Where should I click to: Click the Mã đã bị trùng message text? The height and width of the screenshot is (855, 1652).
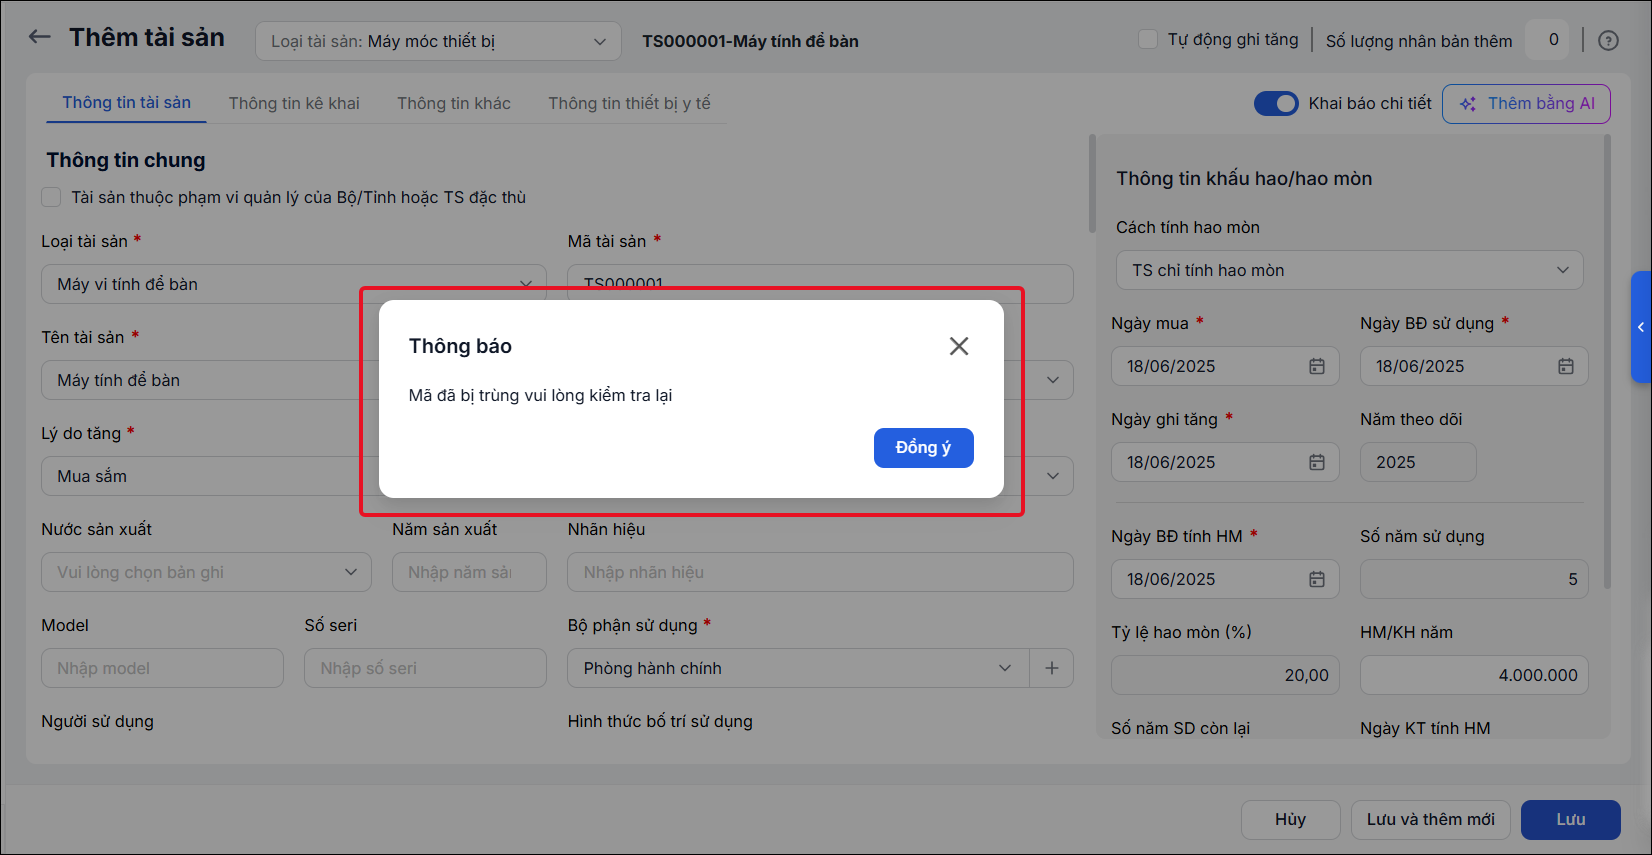coord(540,395)
